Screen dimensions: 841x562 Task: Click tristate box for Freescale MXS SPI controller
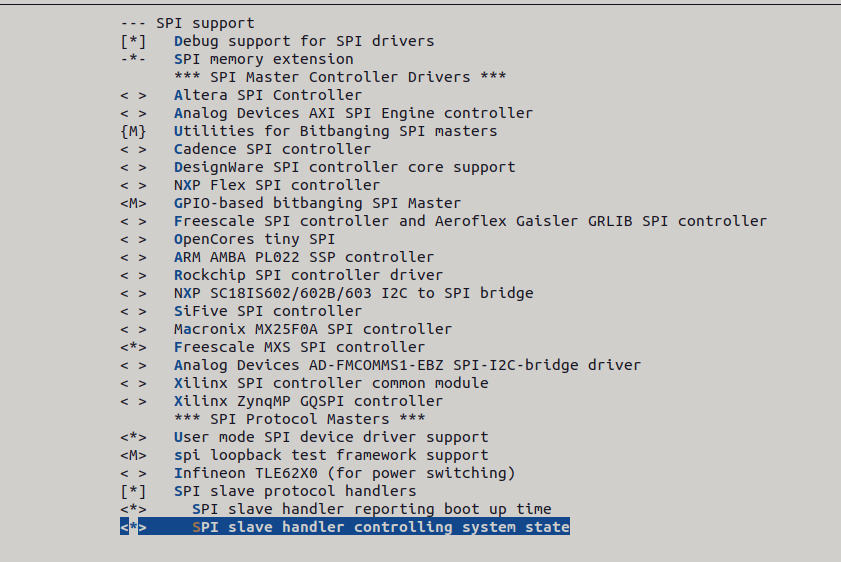(133, 347)
